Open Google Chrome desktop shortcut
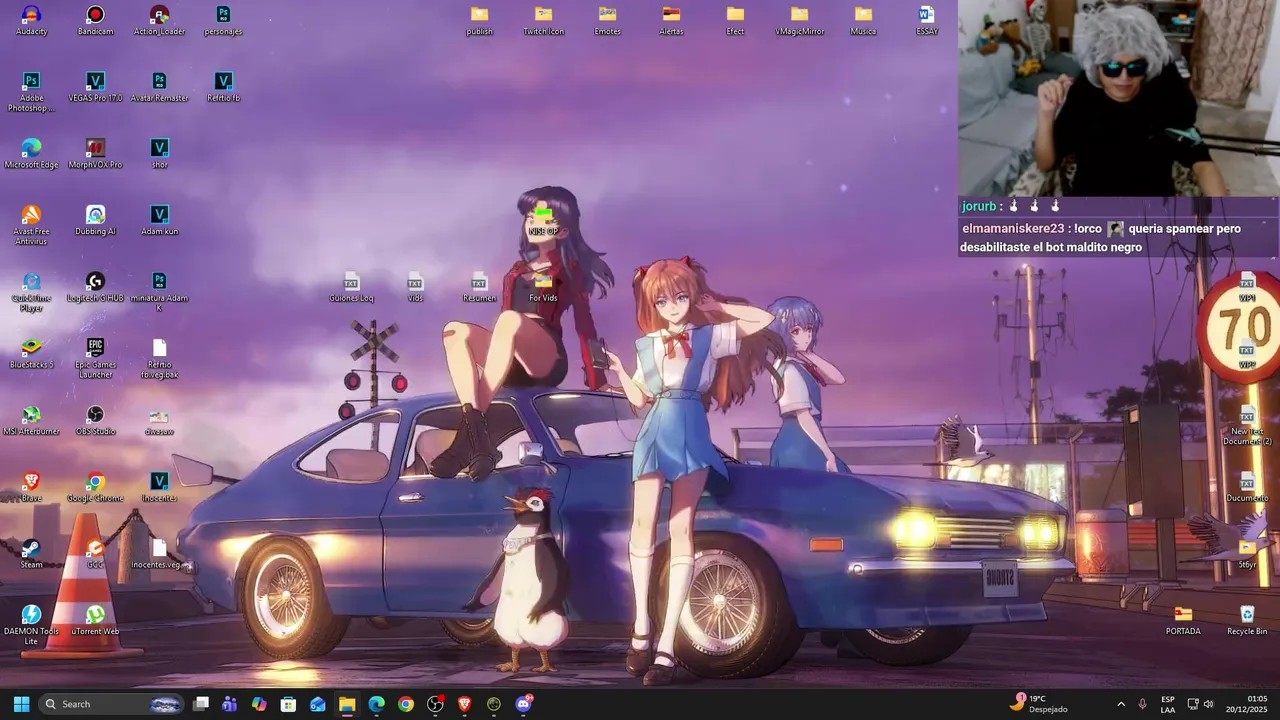The width and height of the screenshot is (1280, 720). point(95,488)
